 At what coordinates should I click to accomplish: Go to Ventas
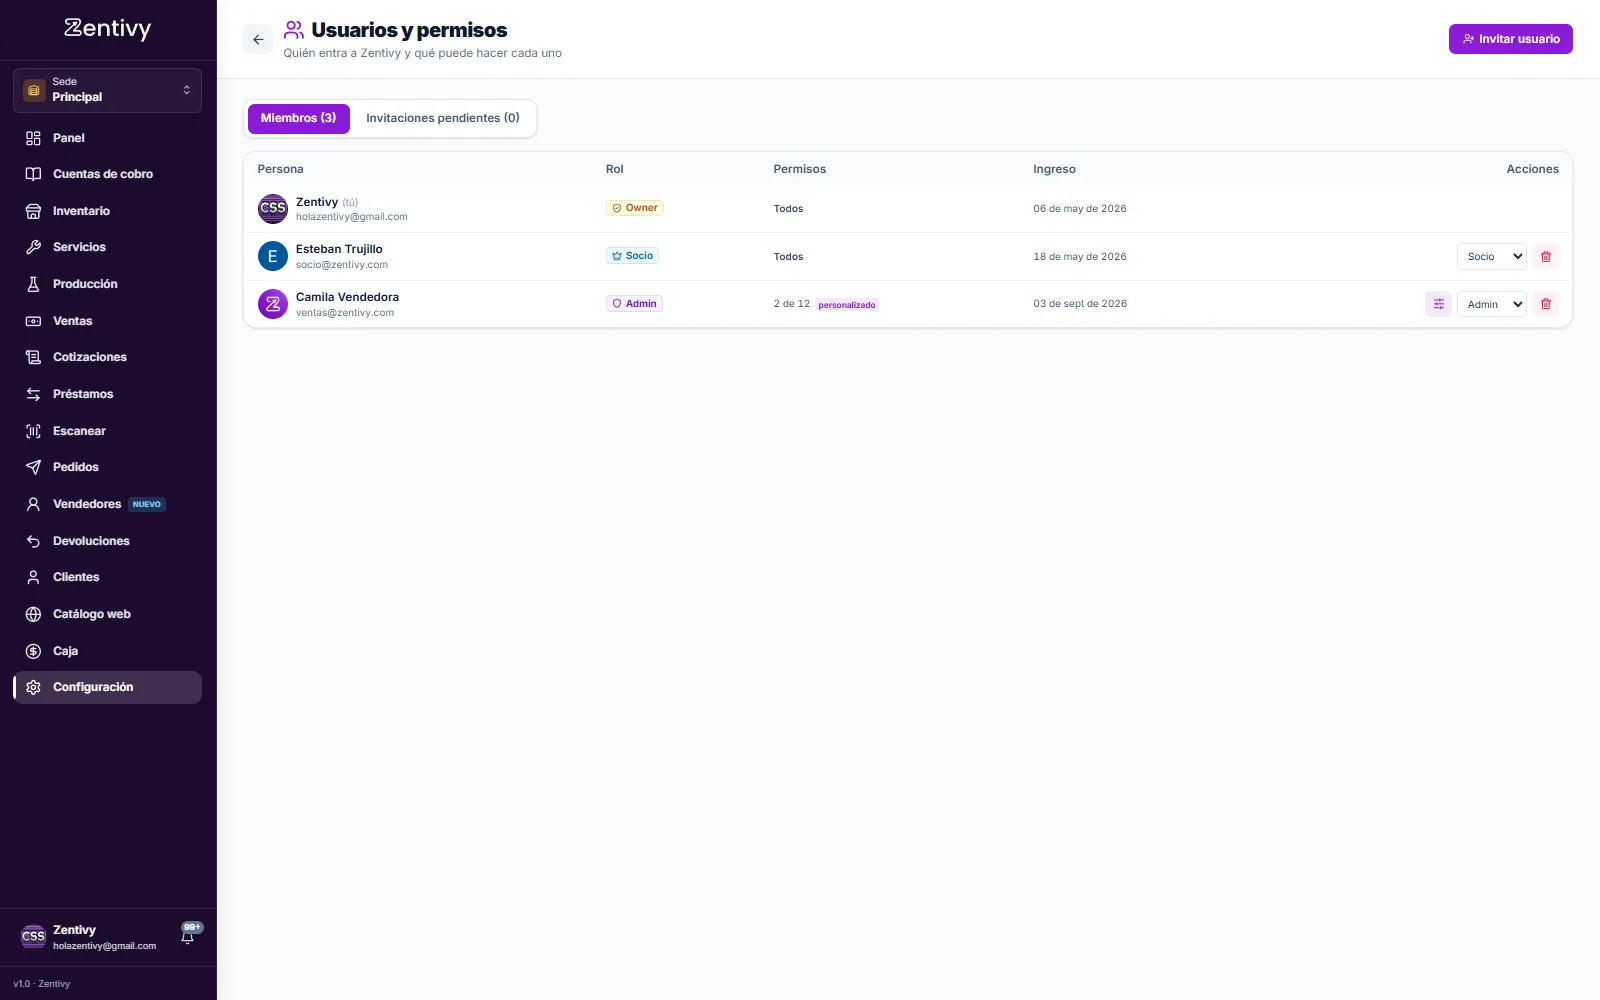click(108, 321)
